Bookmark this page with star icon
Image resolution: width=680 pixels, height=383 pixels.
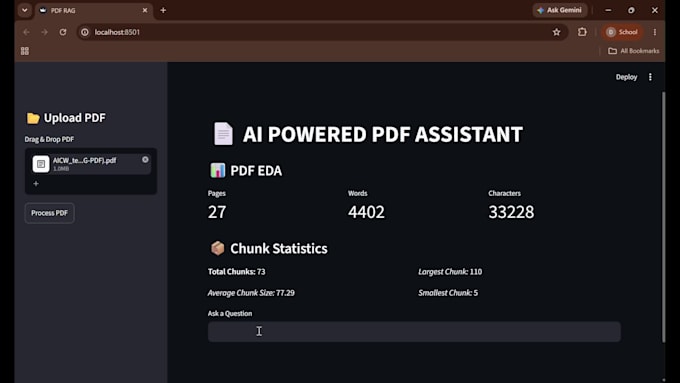(556, 32)
